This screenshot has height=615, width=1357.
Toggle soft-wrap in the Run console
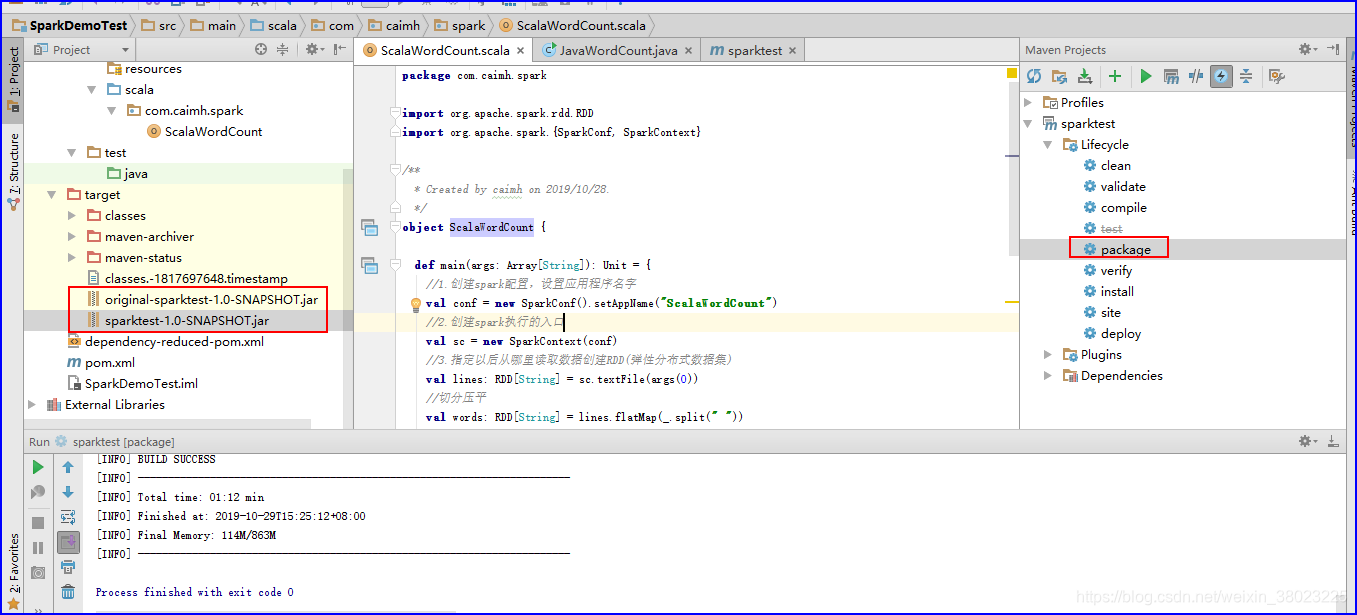pyautogui.click(x=67, y=517)
